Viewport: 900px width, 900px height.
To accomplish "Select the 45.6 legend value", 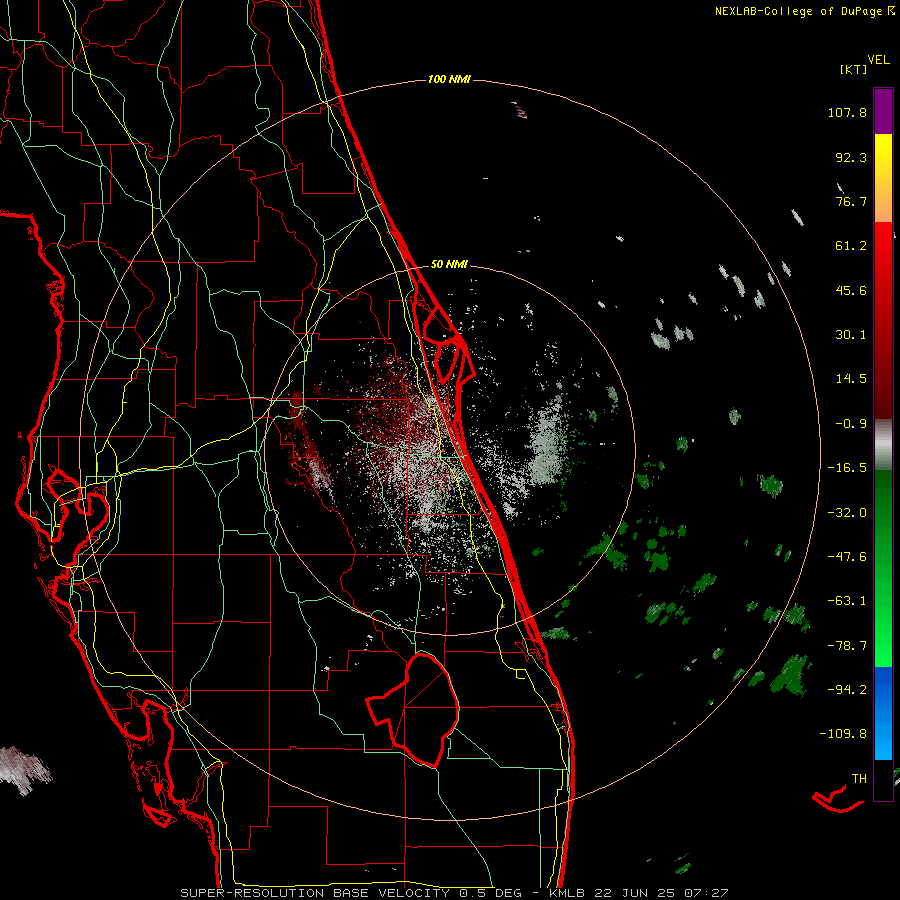I will point(851,290).
